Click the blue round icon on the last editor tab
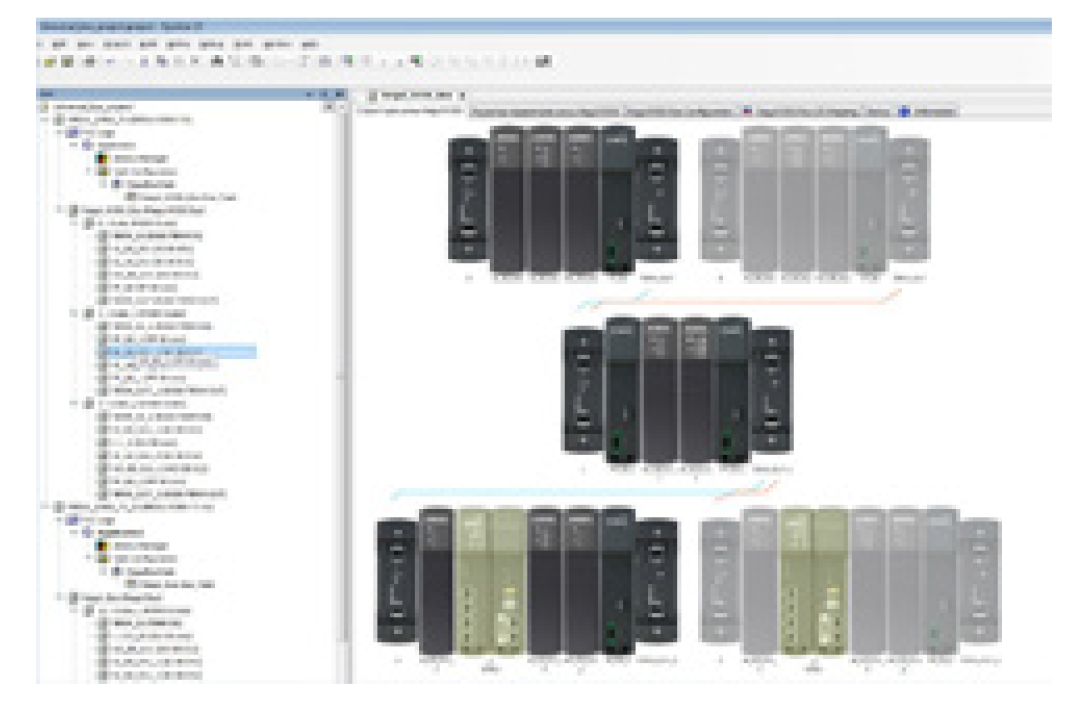 pos(904,111)
